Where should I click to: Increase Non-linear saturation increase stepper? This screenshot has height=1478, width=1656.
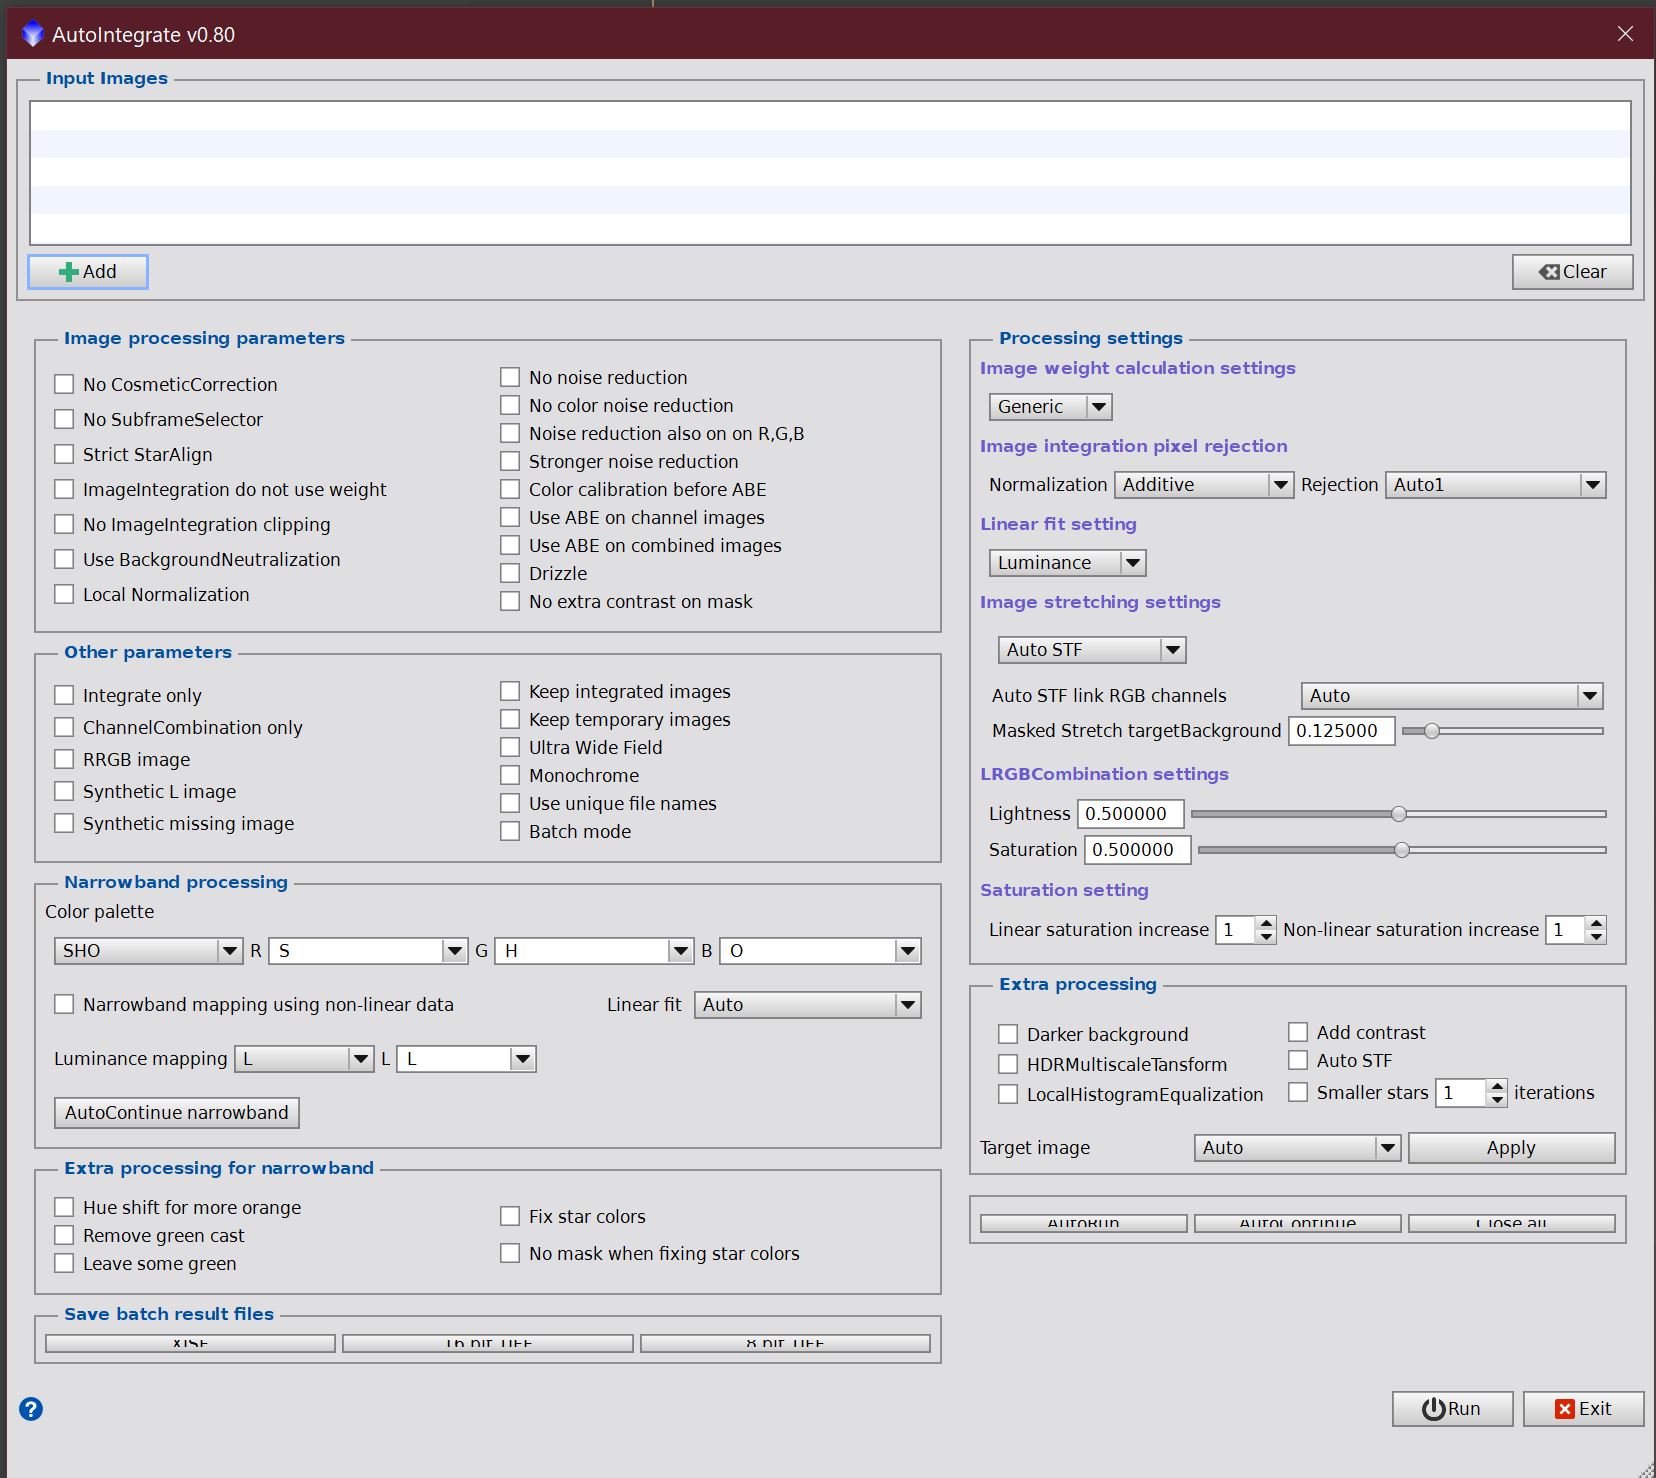click(1596, 923)
